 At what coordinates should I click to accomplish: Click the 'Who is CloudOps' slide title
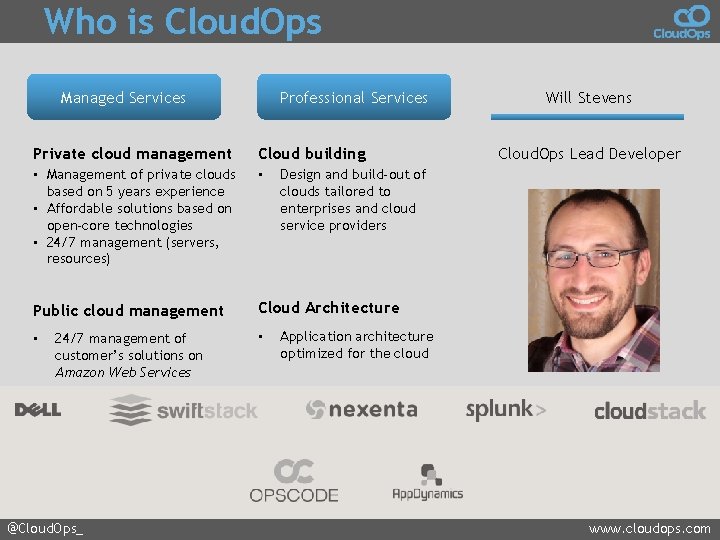183,22
